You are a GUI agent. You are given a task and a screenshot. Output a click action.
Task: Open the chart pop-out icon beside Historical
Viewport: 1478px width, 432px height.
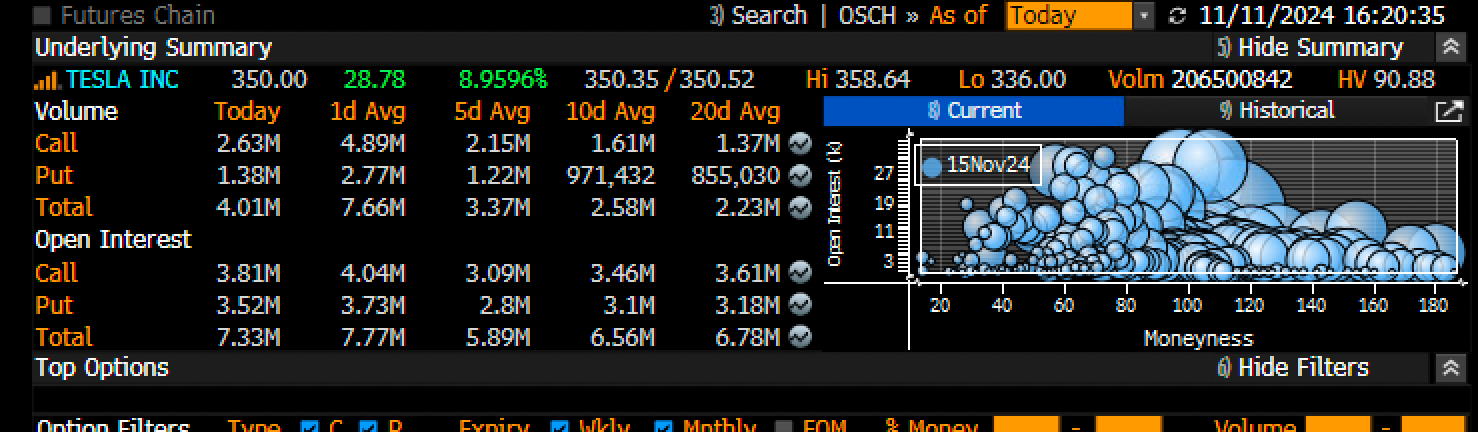click(x=1448, y=111)
